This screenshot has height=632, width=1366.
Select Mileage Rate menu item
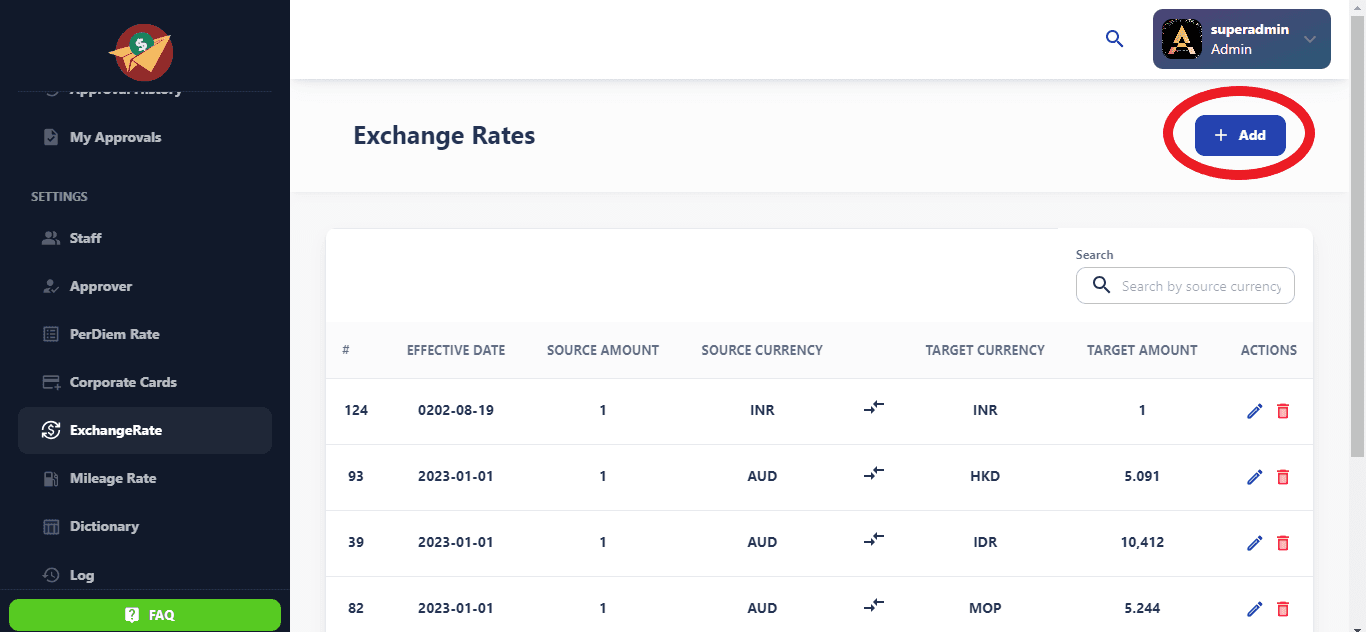click(112, 478)
